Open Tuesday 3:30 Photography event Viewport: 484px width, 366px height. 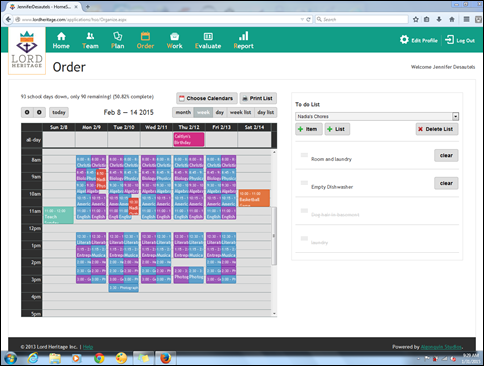[124, 288]
